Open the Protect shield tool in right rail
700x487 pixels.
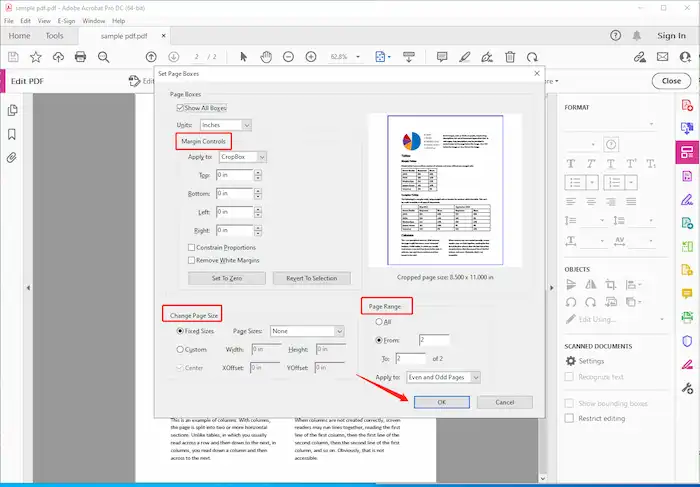coord(687,341)
